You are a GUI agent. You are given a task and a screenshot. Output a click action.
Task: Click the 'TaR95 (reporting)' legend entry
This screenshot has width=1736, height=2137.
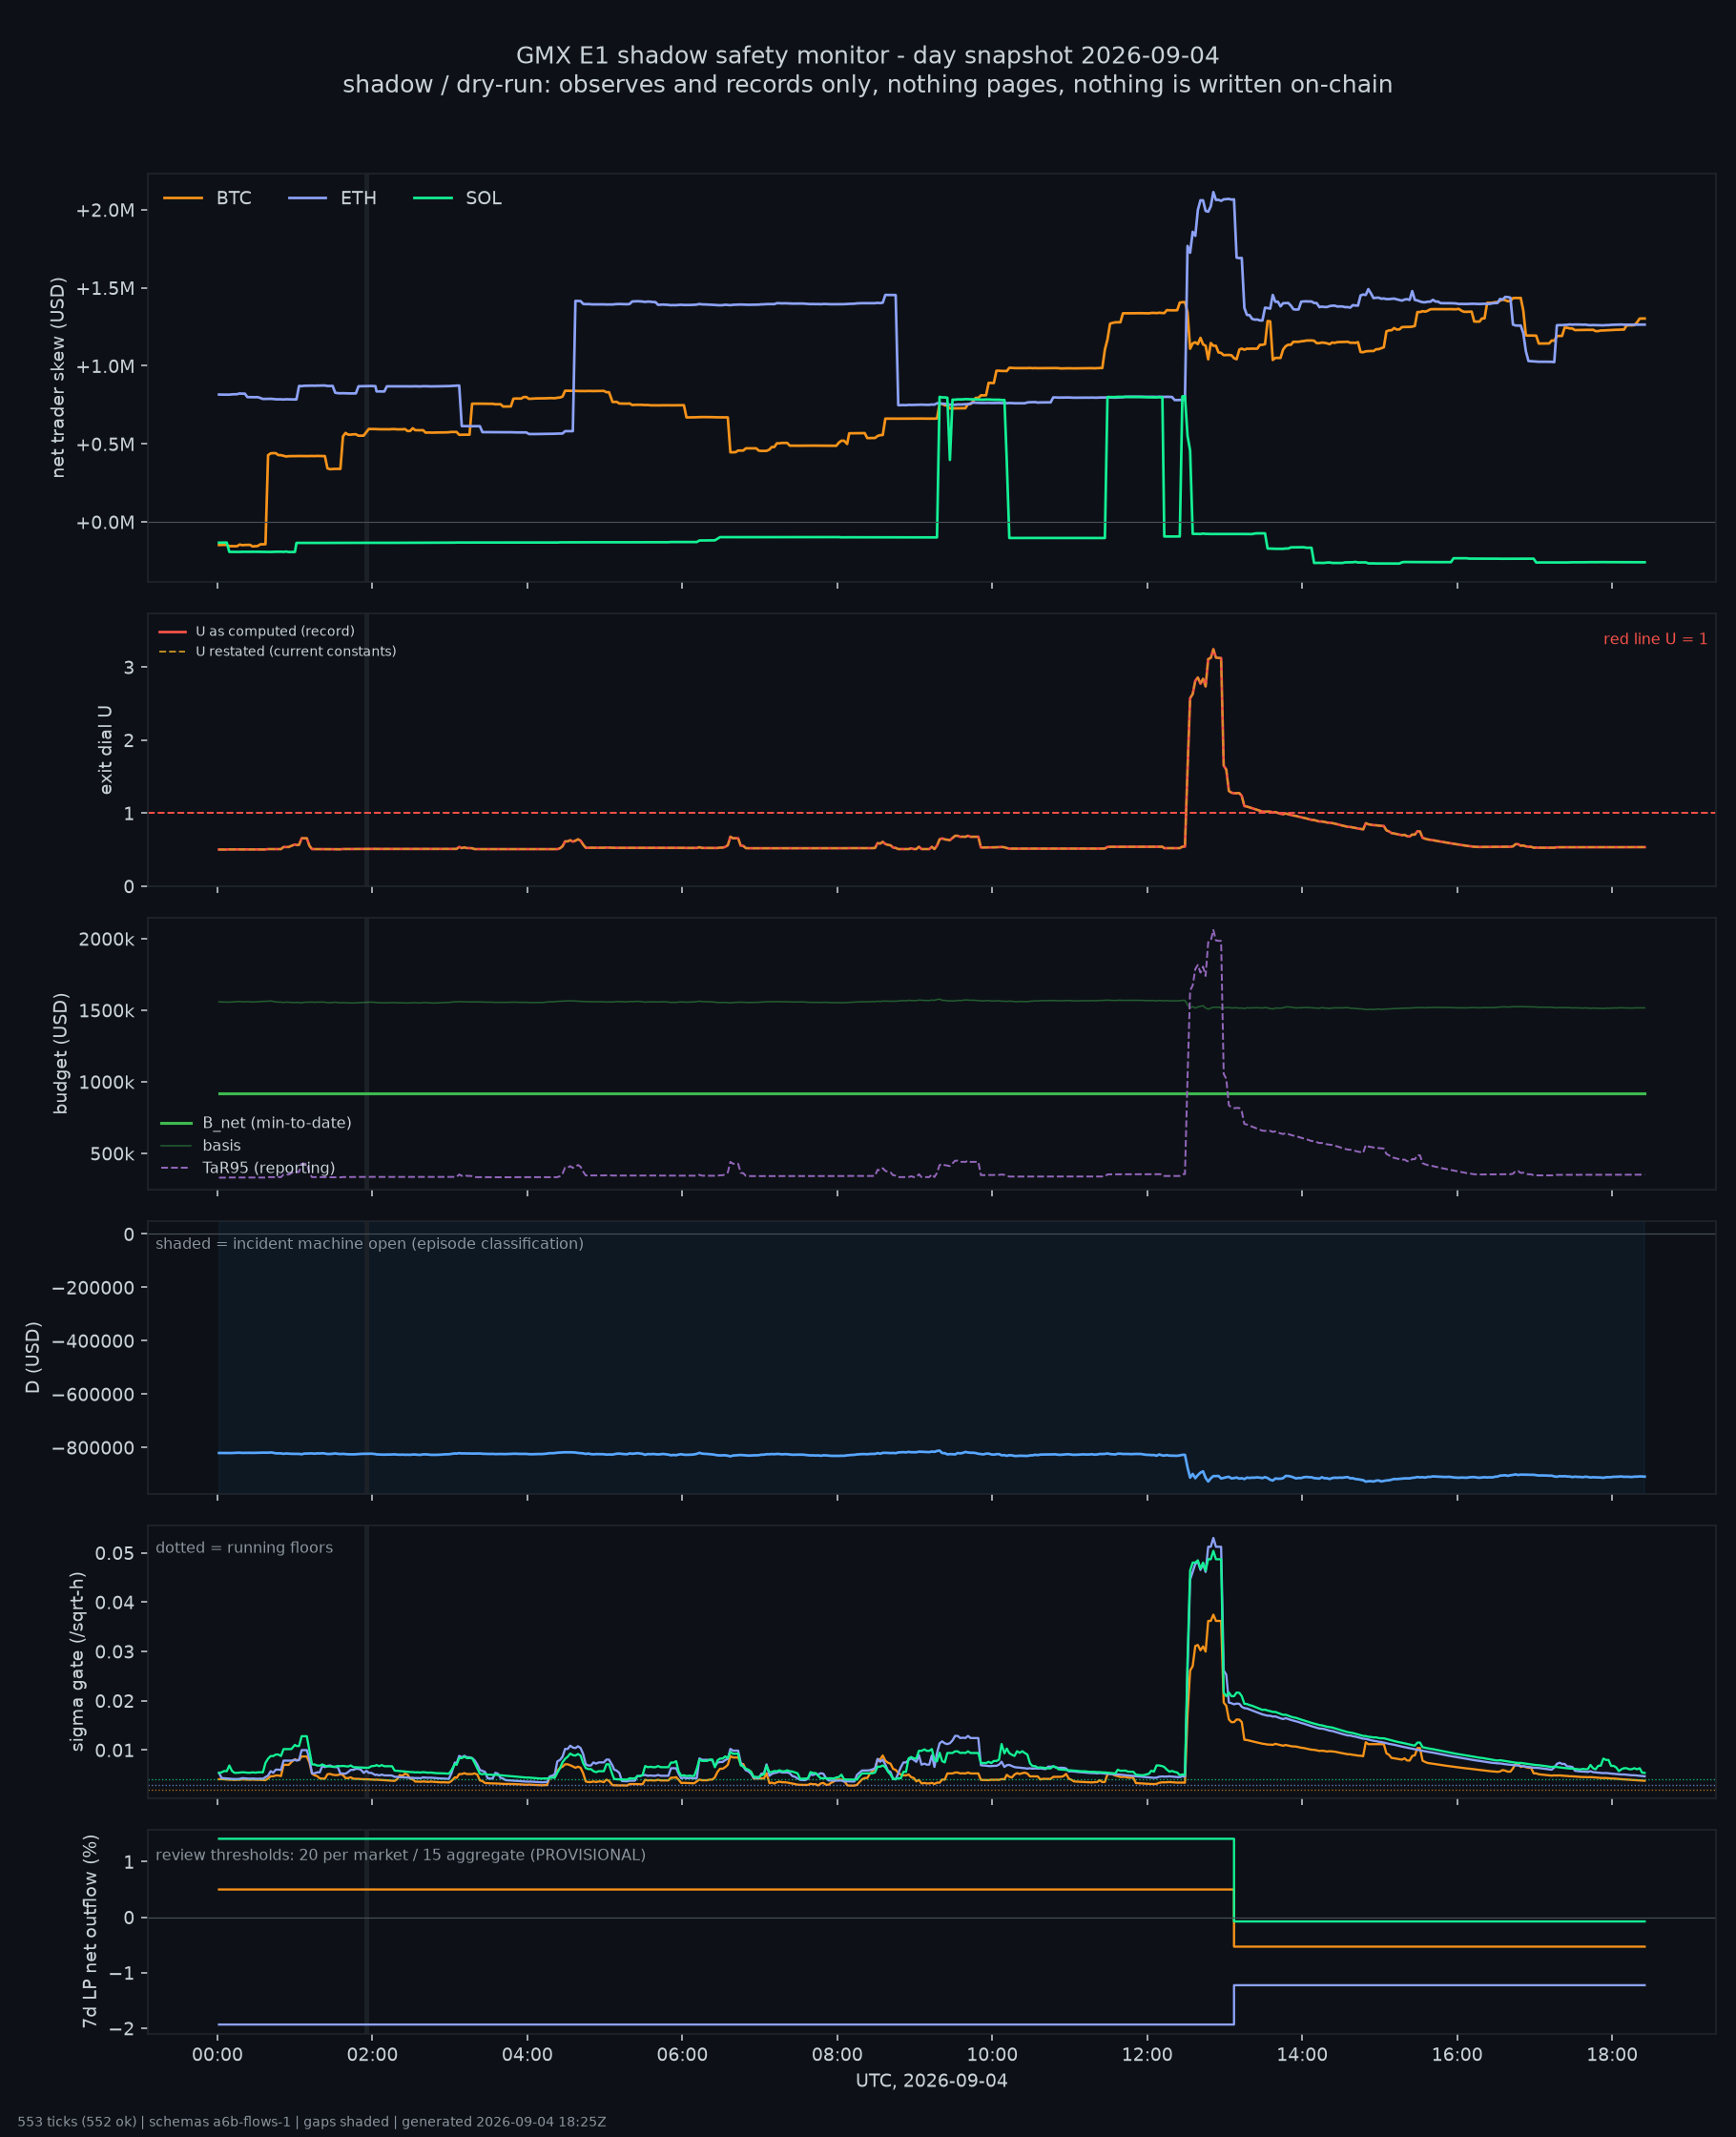[248, 1167]
